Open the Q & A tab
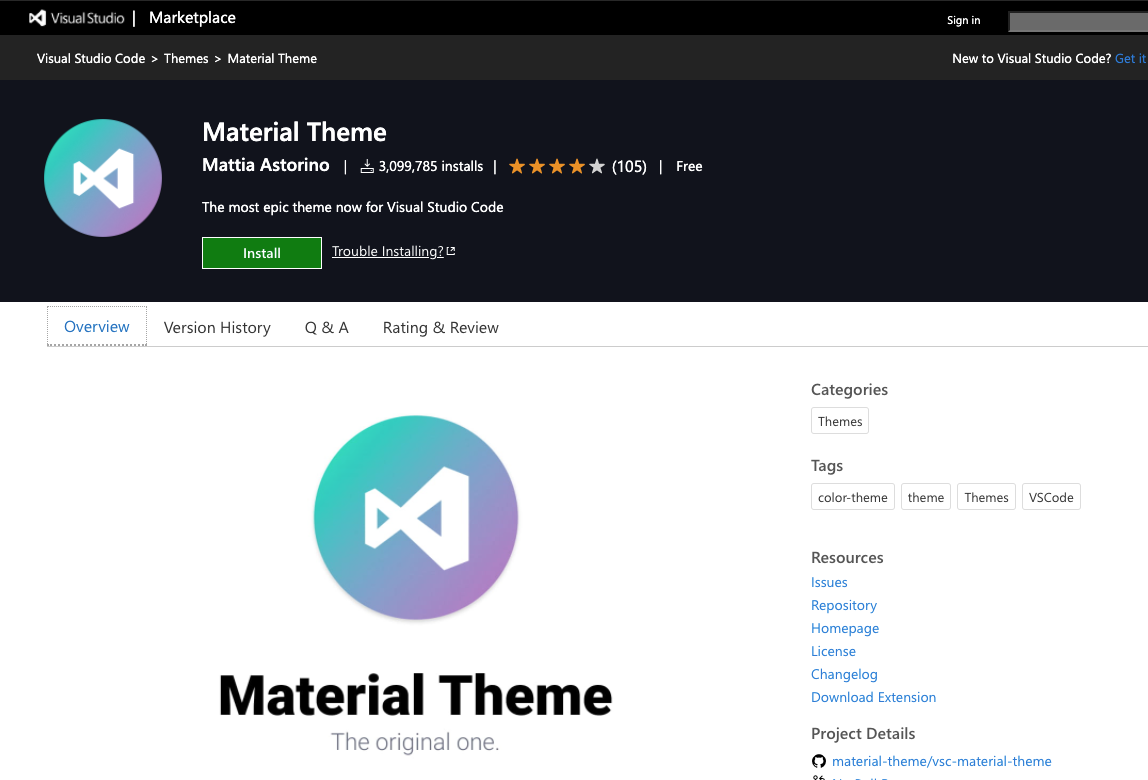1148x780 pixels. pyautogui.click(x=326, y=327)
